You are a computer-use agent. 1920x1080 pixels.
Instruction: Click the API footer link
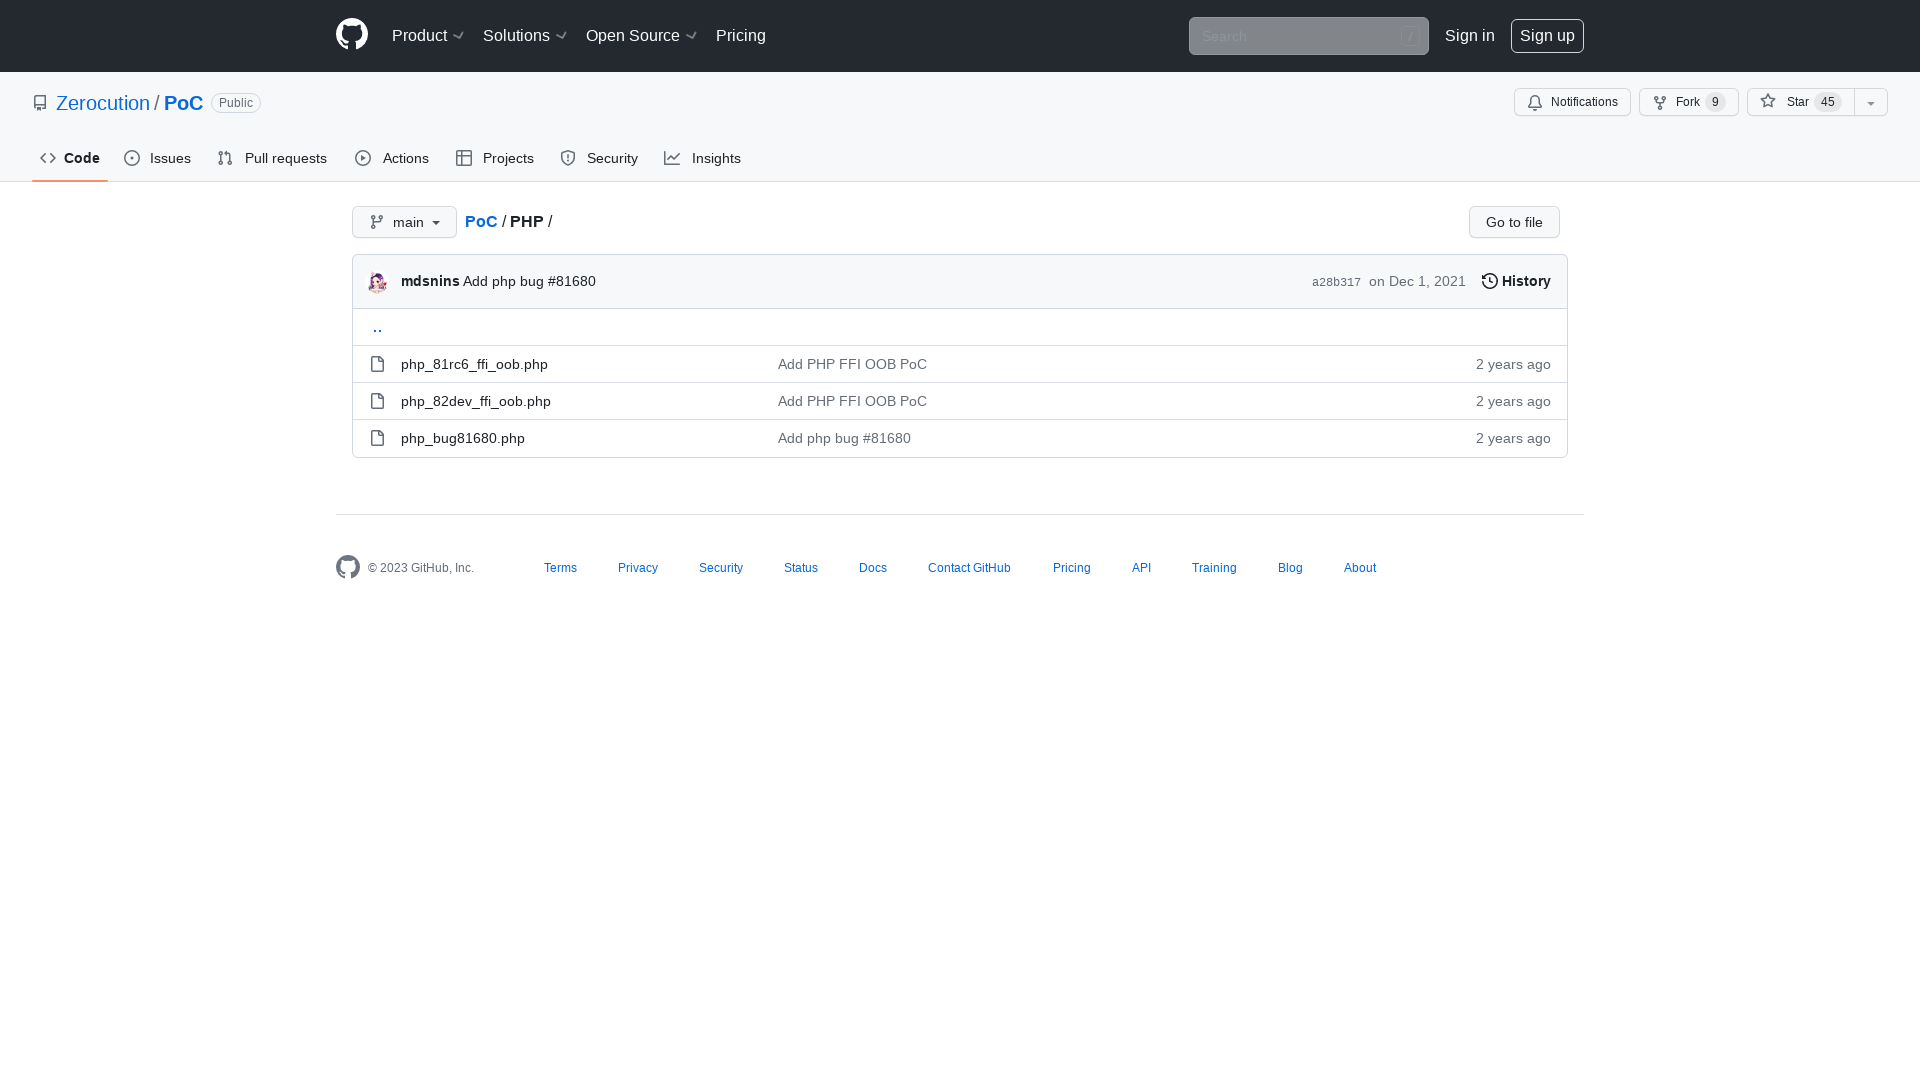pos(1141,568)
